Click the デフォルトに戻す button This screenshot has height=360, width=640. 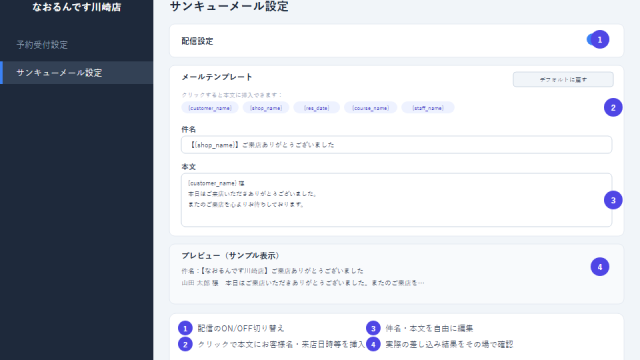563,80
